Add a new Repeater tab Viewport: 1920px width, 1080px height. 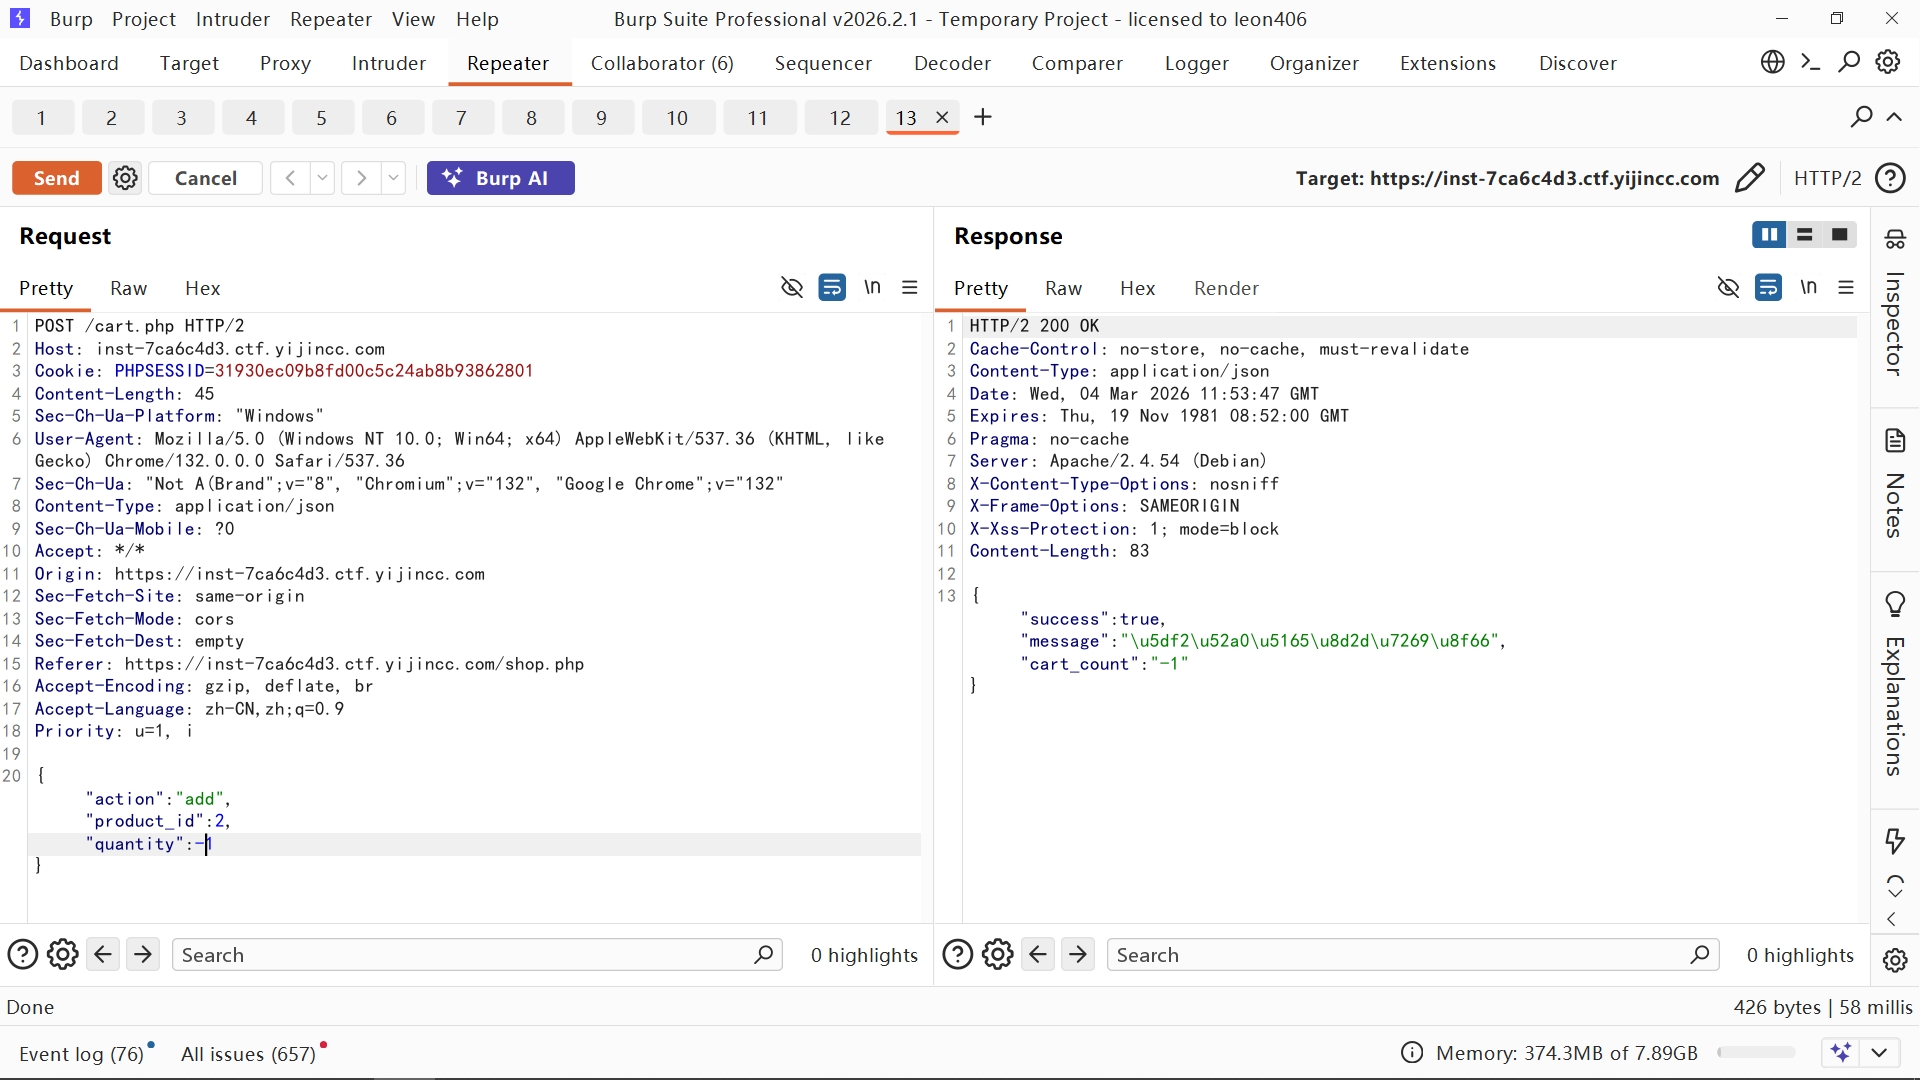[983, 117]
